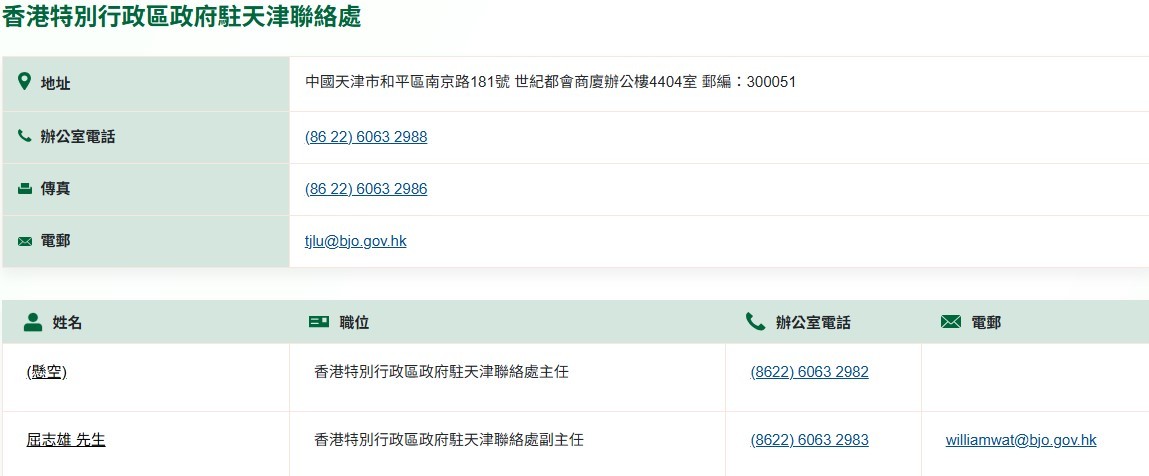Click the person icon beside 姓名
Screen dimensions: 1149x476
[x=33, y=322]
